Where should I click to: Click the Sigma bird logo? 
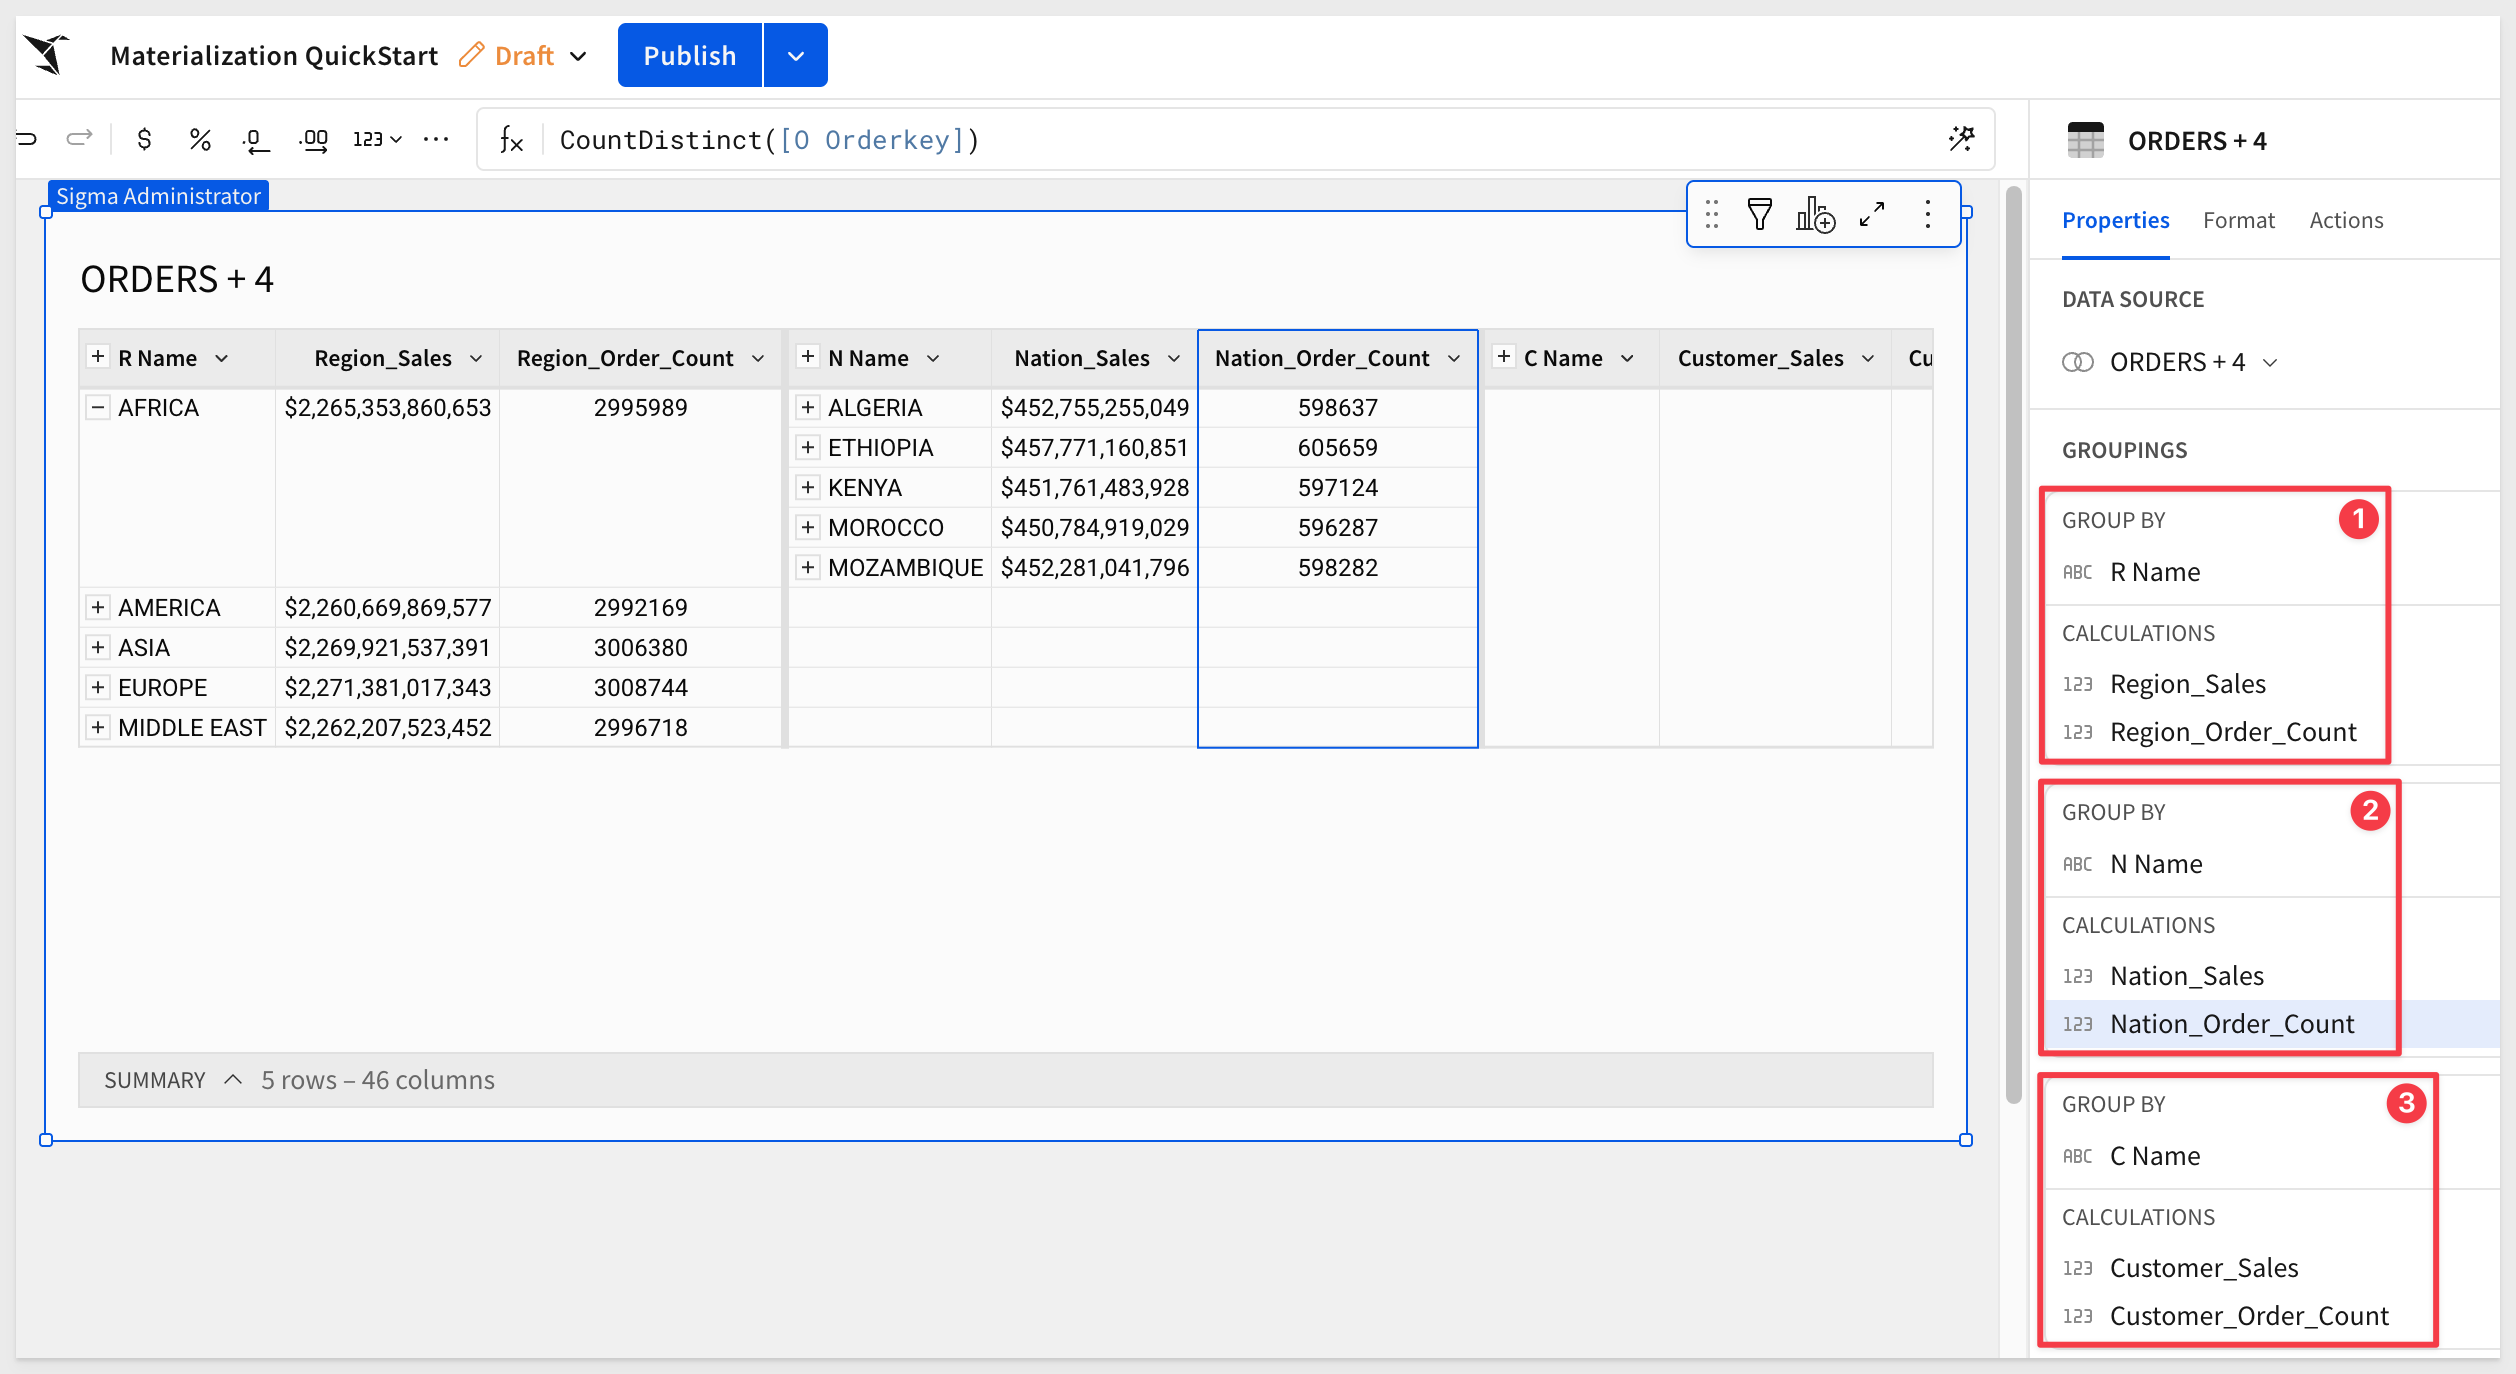coord(47,54)
